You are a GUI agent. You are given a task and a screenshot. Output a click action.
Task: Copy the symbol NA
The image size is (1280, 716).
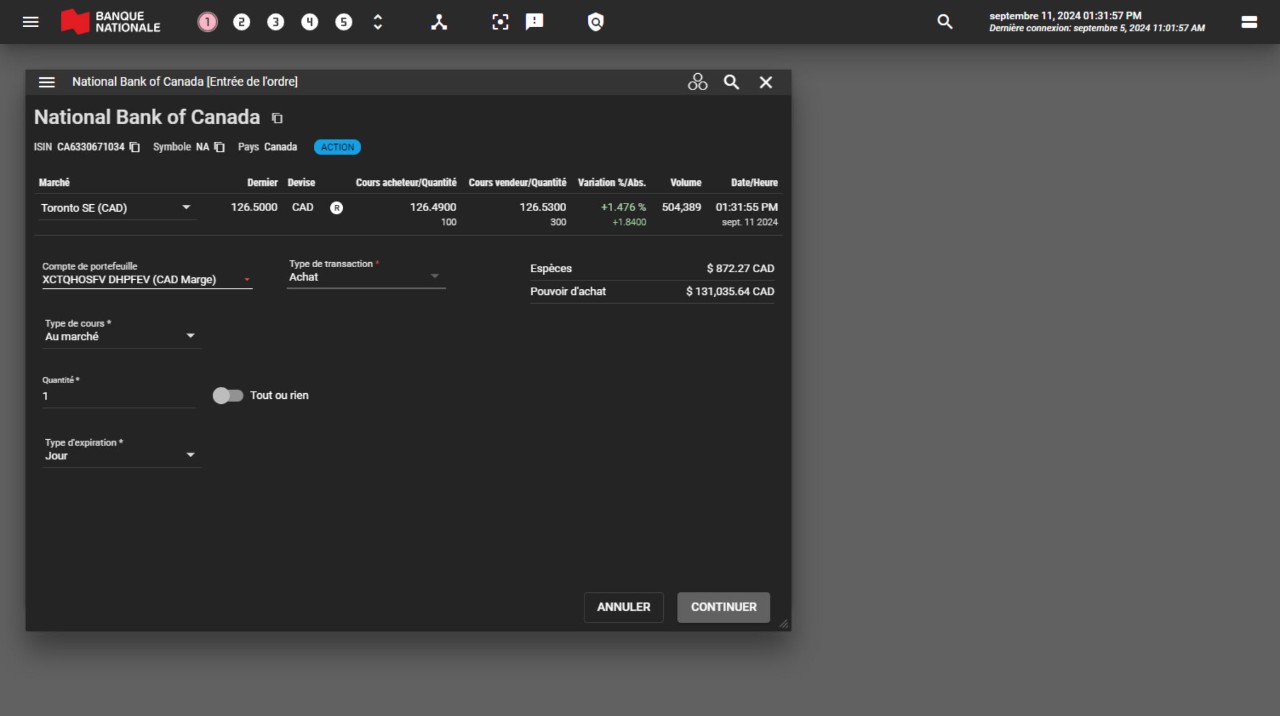coord(219,147)
